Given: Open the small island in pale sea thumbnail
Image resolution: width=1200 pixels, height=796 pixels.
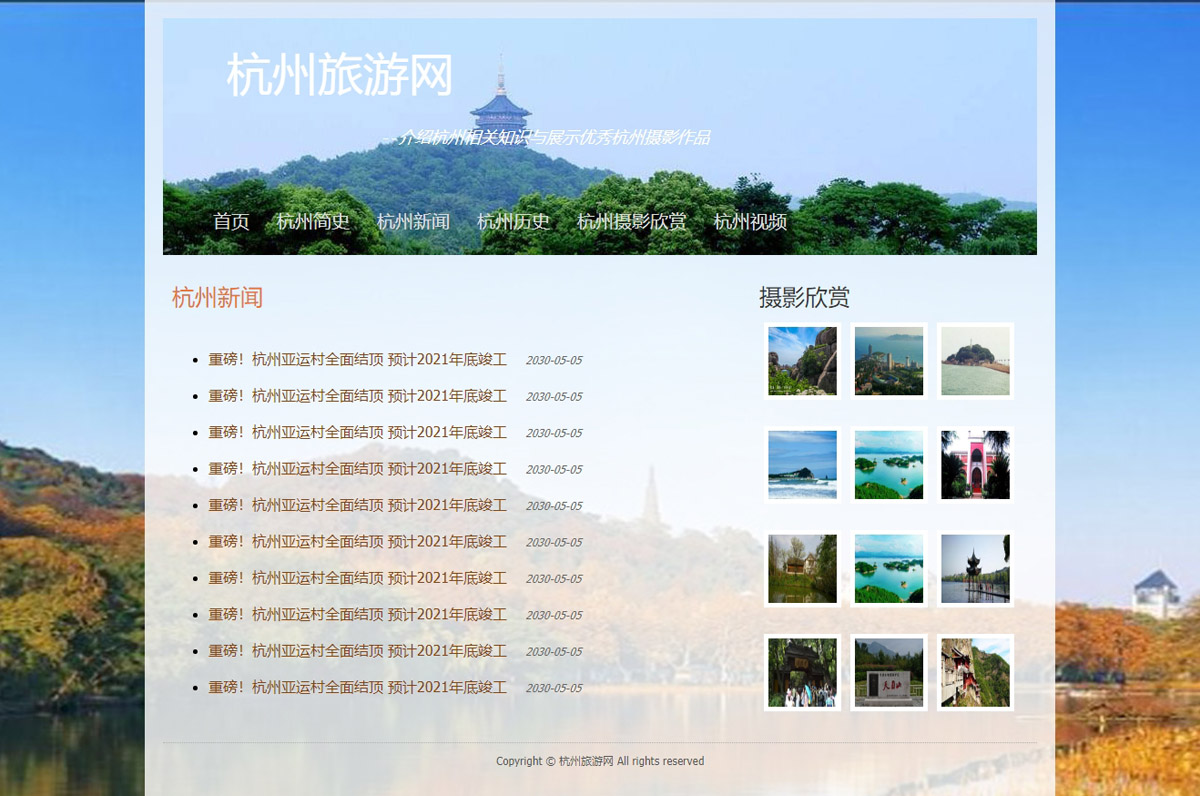Looking at the screenshot, I should (x=975, y=361).
